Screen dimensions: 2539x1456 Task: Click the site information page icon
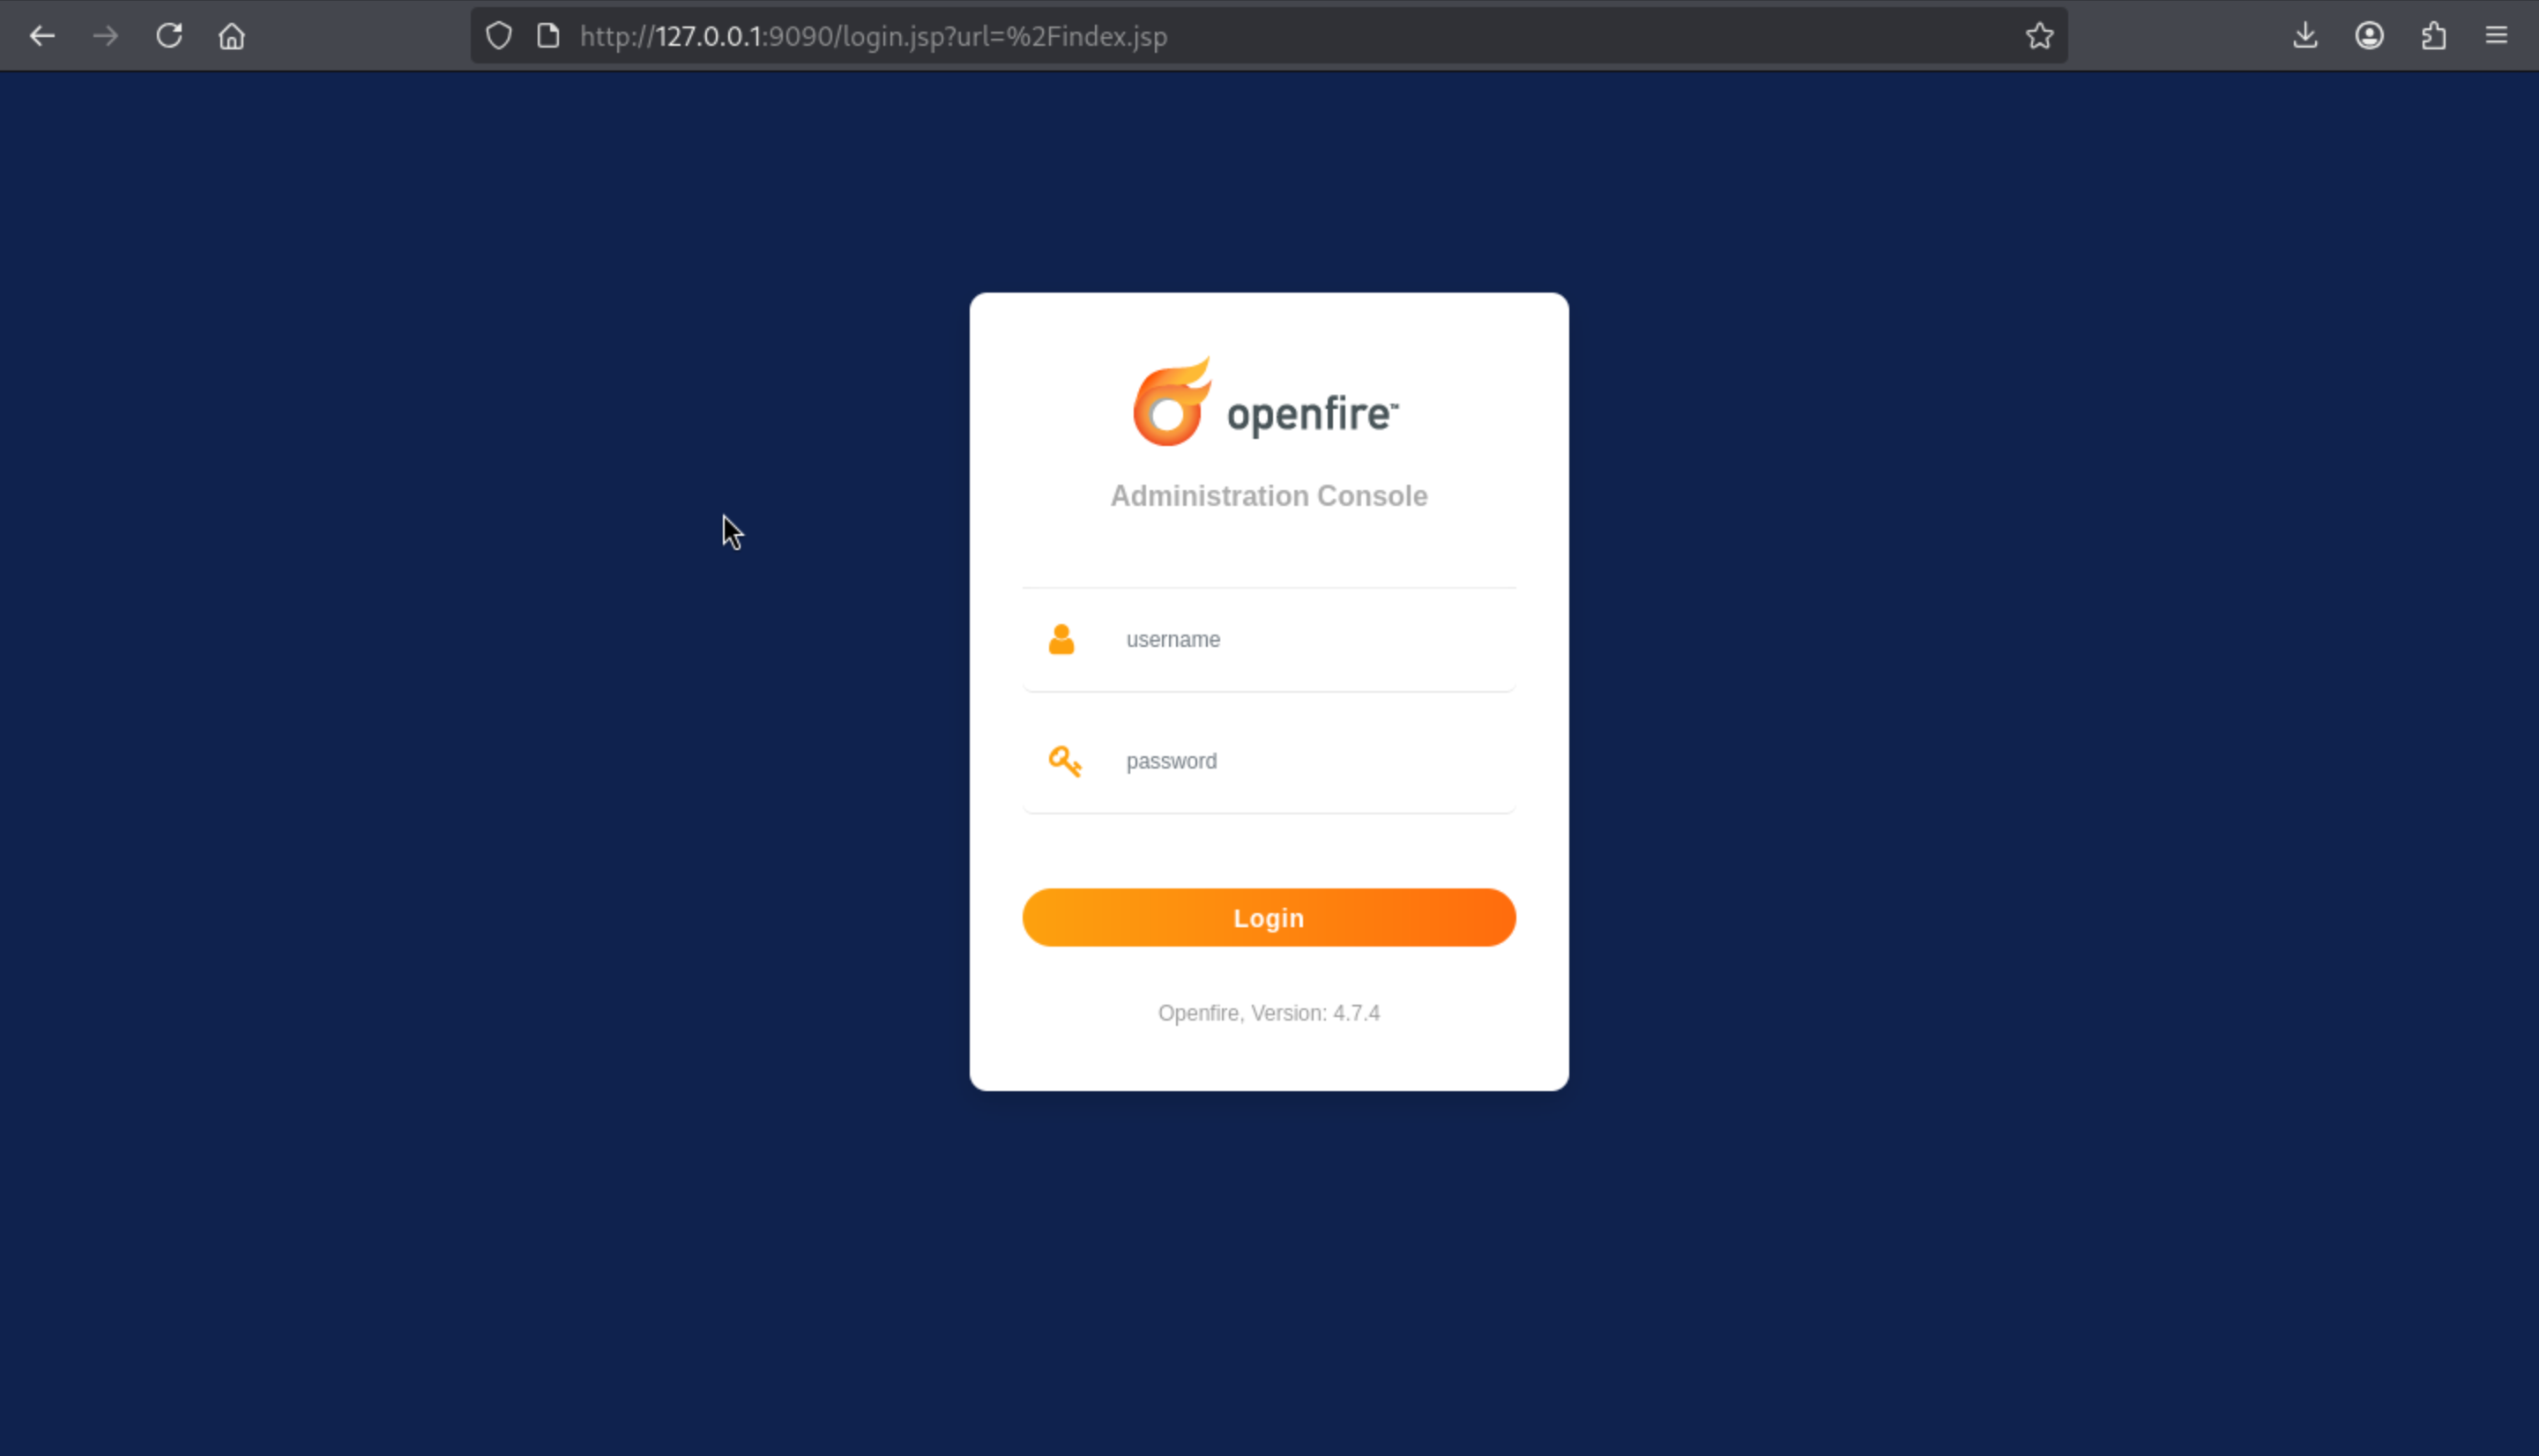[548, 36]
